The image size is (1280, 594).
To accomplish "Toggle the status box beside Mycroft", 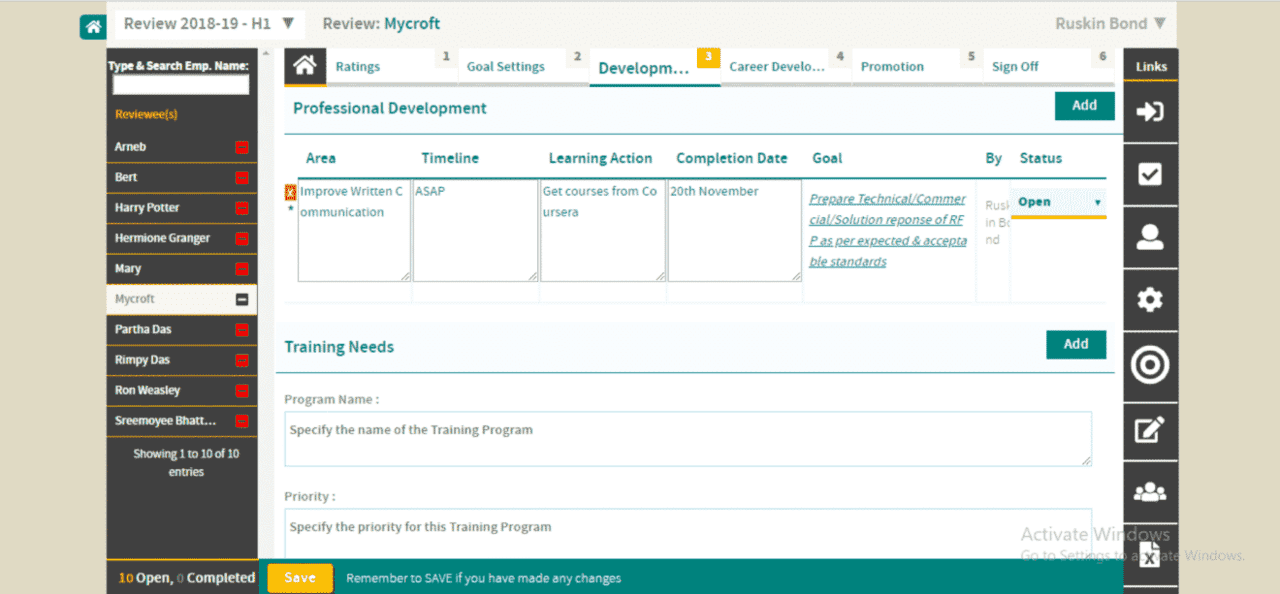I will click(x=241, y=299).
